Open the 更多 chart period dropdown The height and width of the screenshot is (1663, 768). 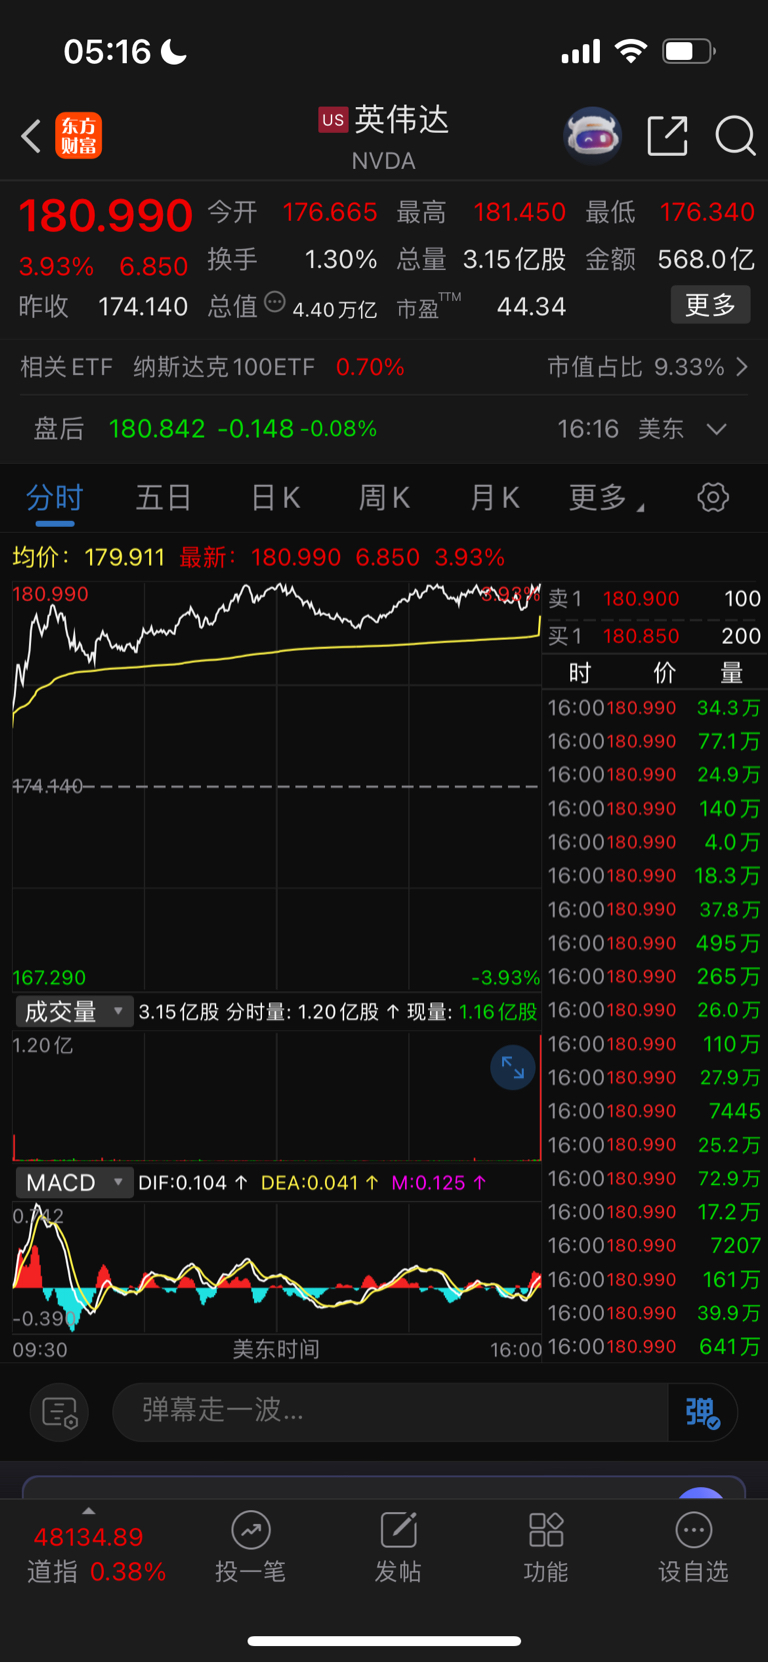(x=606, y=497)
